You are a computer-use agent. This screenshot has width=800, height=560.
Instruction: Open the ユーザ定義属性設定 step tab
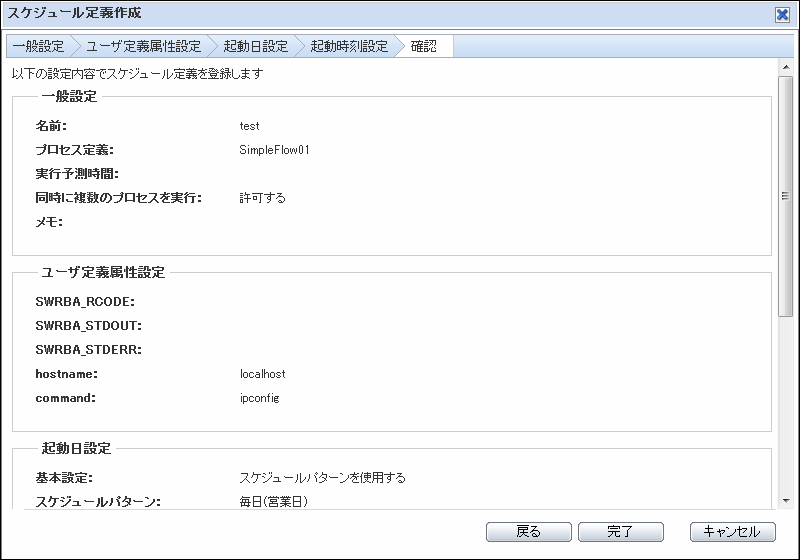point(143,46)
